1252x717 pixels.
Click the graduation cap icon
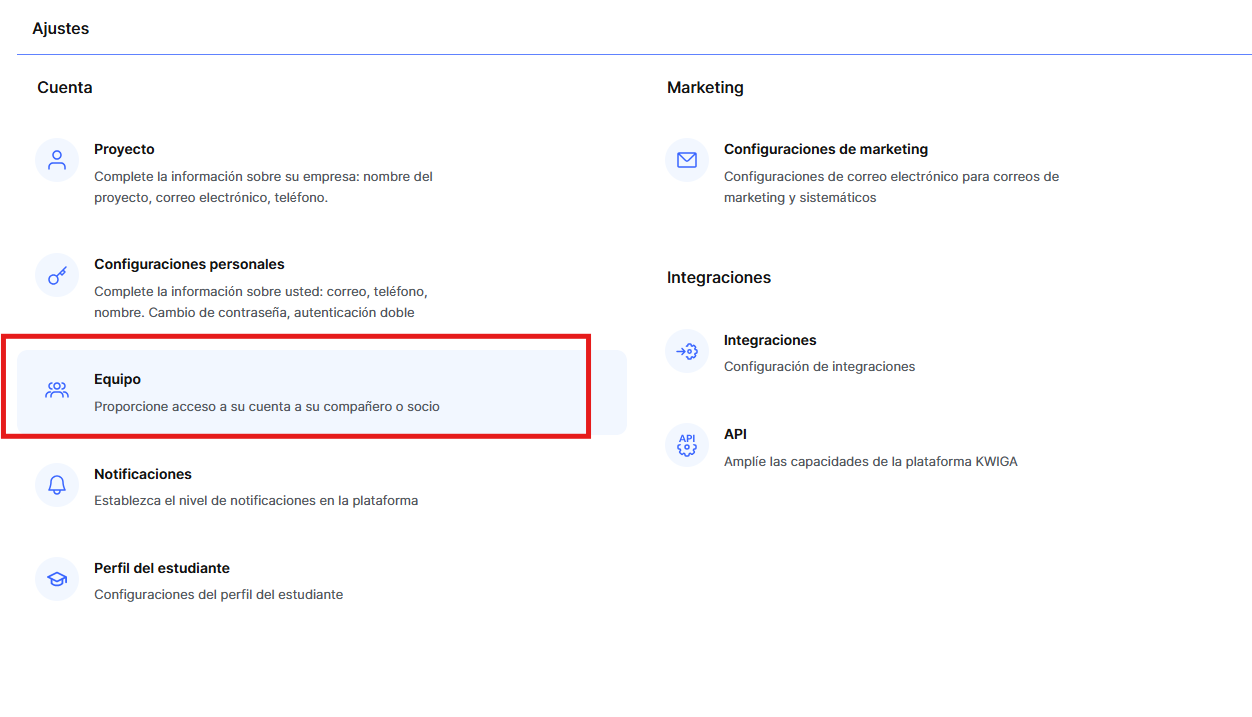click(57, 579)
